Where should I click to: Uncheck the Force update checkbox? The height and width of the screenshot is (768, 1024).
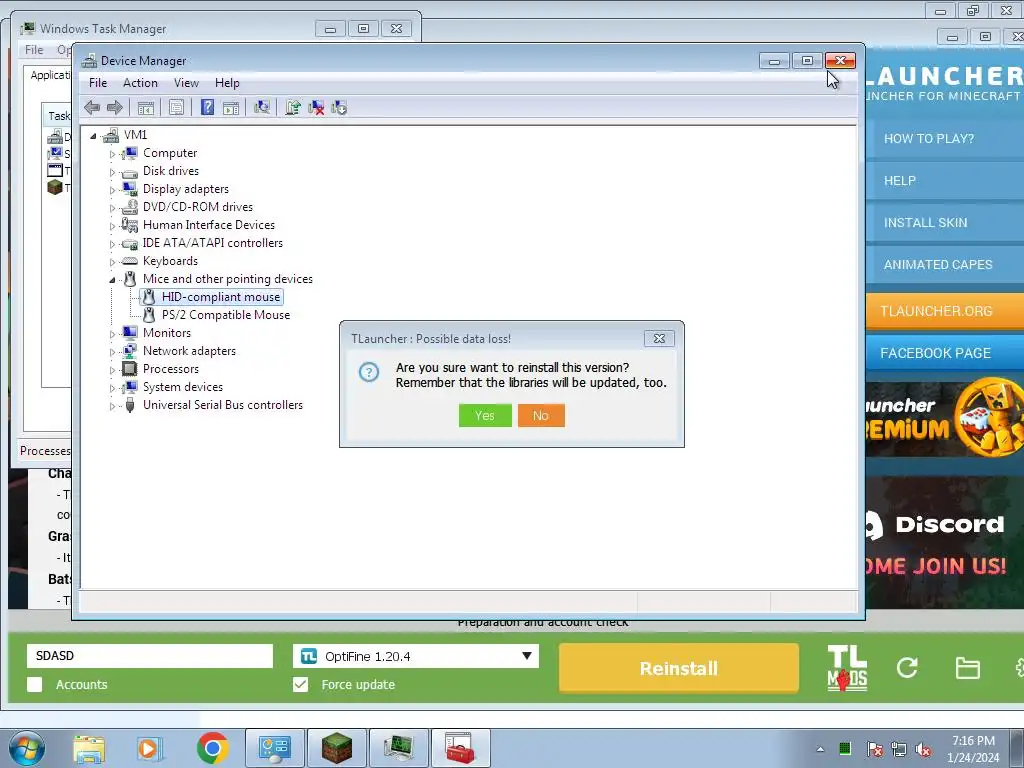coord(300,684)
